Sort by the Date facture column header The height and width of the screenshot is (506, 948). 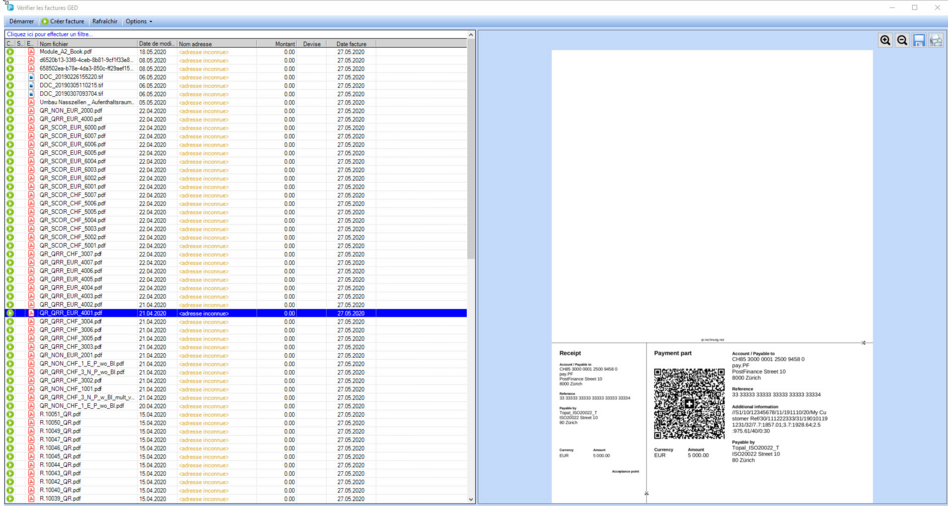click(351, 44)
